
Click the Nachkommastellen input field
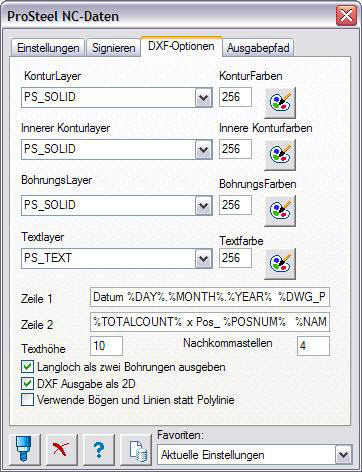313,346
